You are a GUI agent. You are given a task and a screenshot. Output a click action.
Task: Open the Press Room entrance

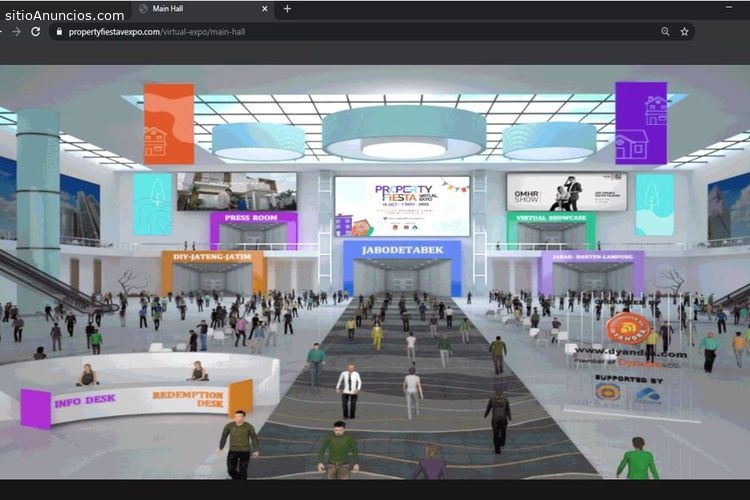coord(253,232)
